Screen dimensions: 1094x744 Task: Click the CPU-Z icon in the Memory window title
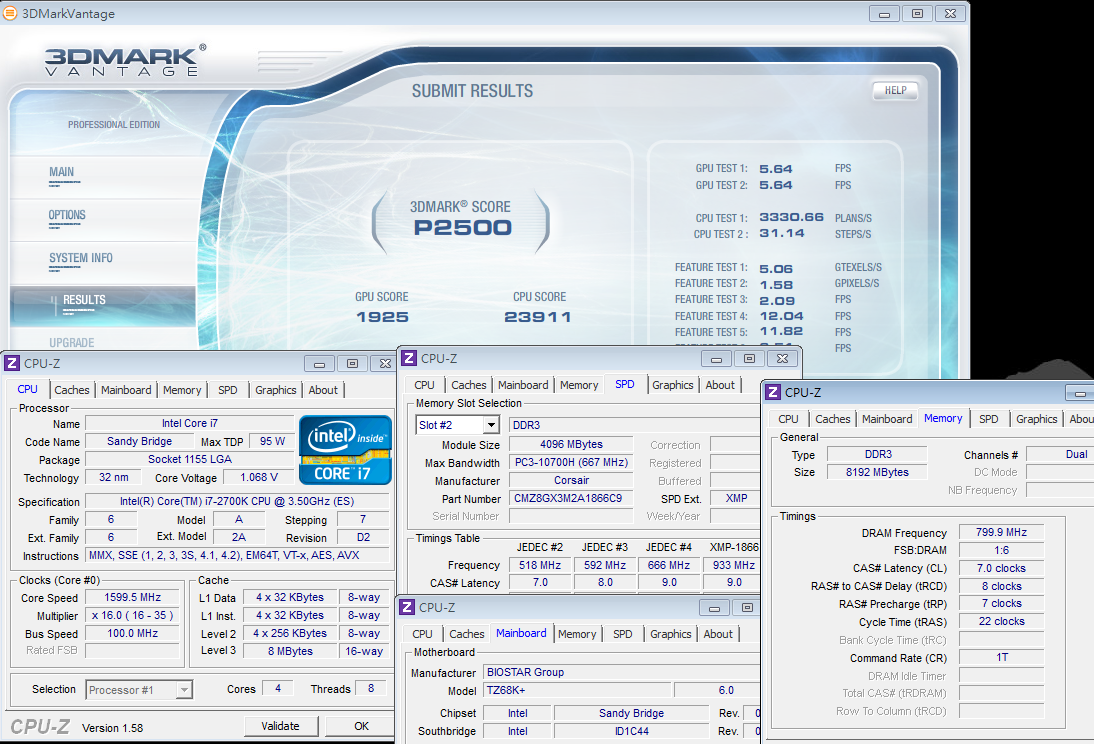(x=773, y=392)
